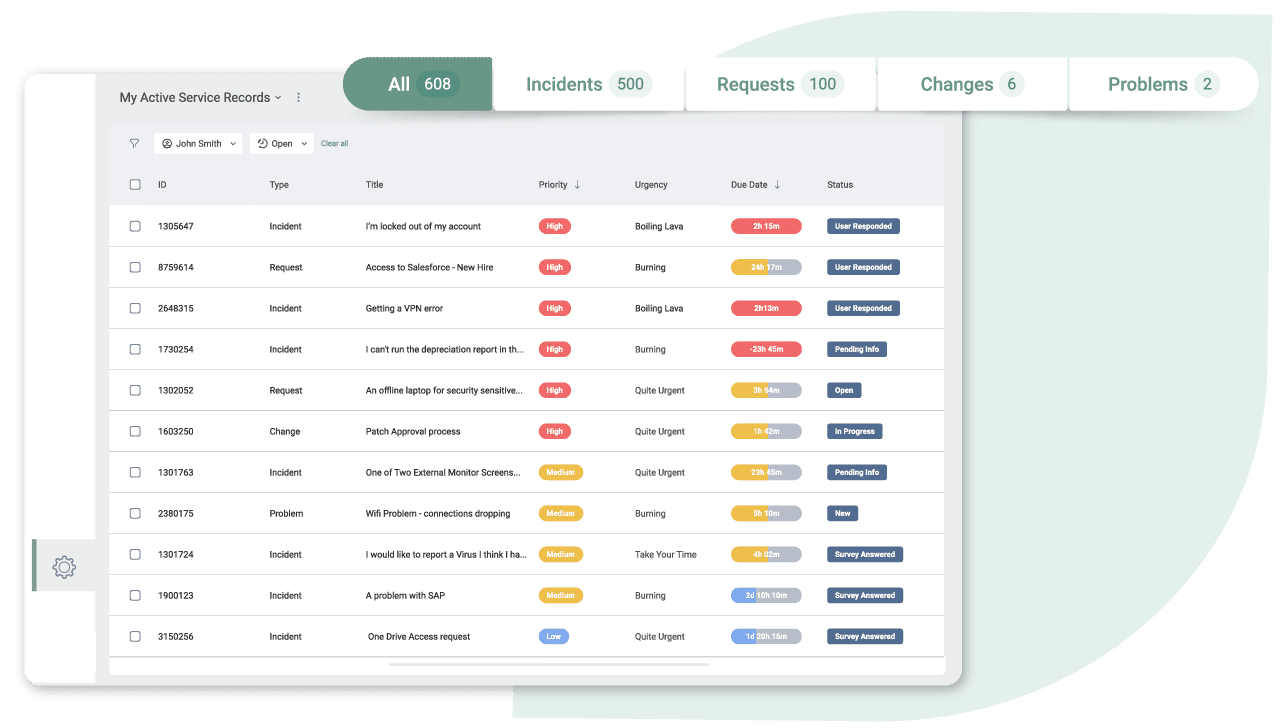Click User Responded status for record 8759614

[x=863, y=267]
